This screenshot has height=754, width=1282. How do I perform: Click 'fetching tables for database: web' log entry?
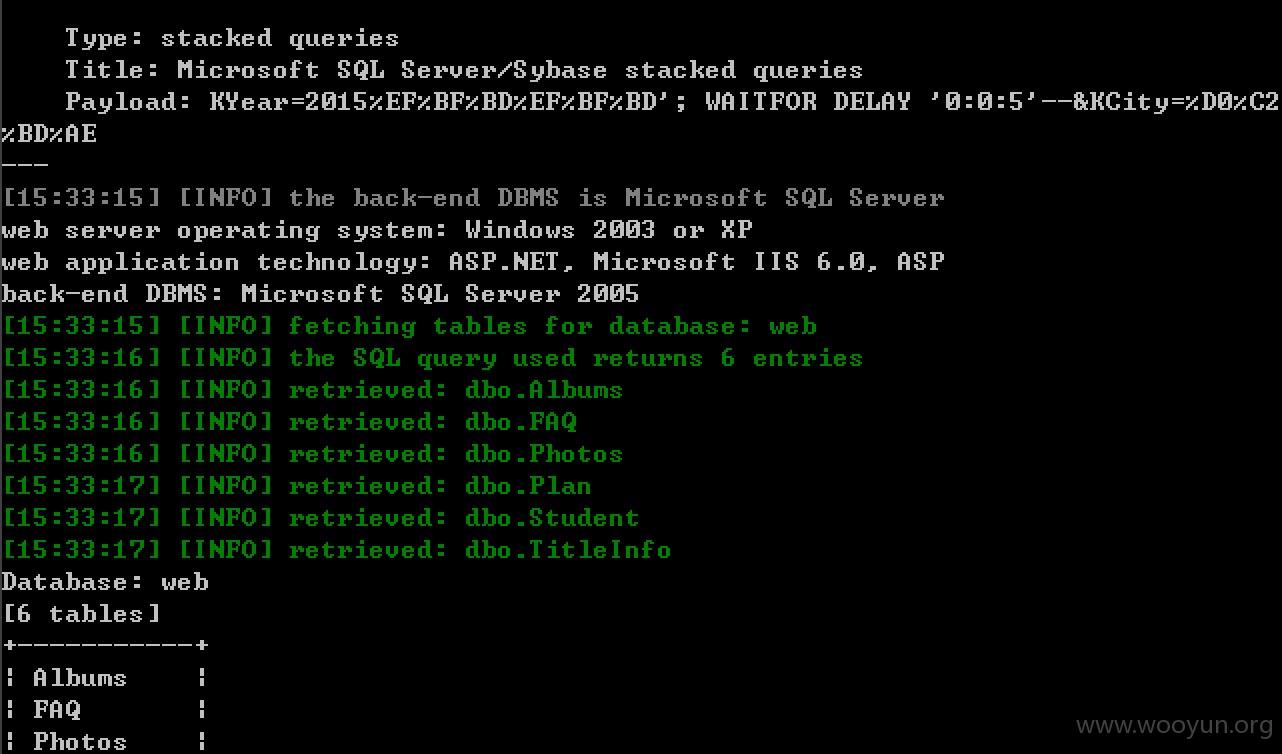pos(409,326)
